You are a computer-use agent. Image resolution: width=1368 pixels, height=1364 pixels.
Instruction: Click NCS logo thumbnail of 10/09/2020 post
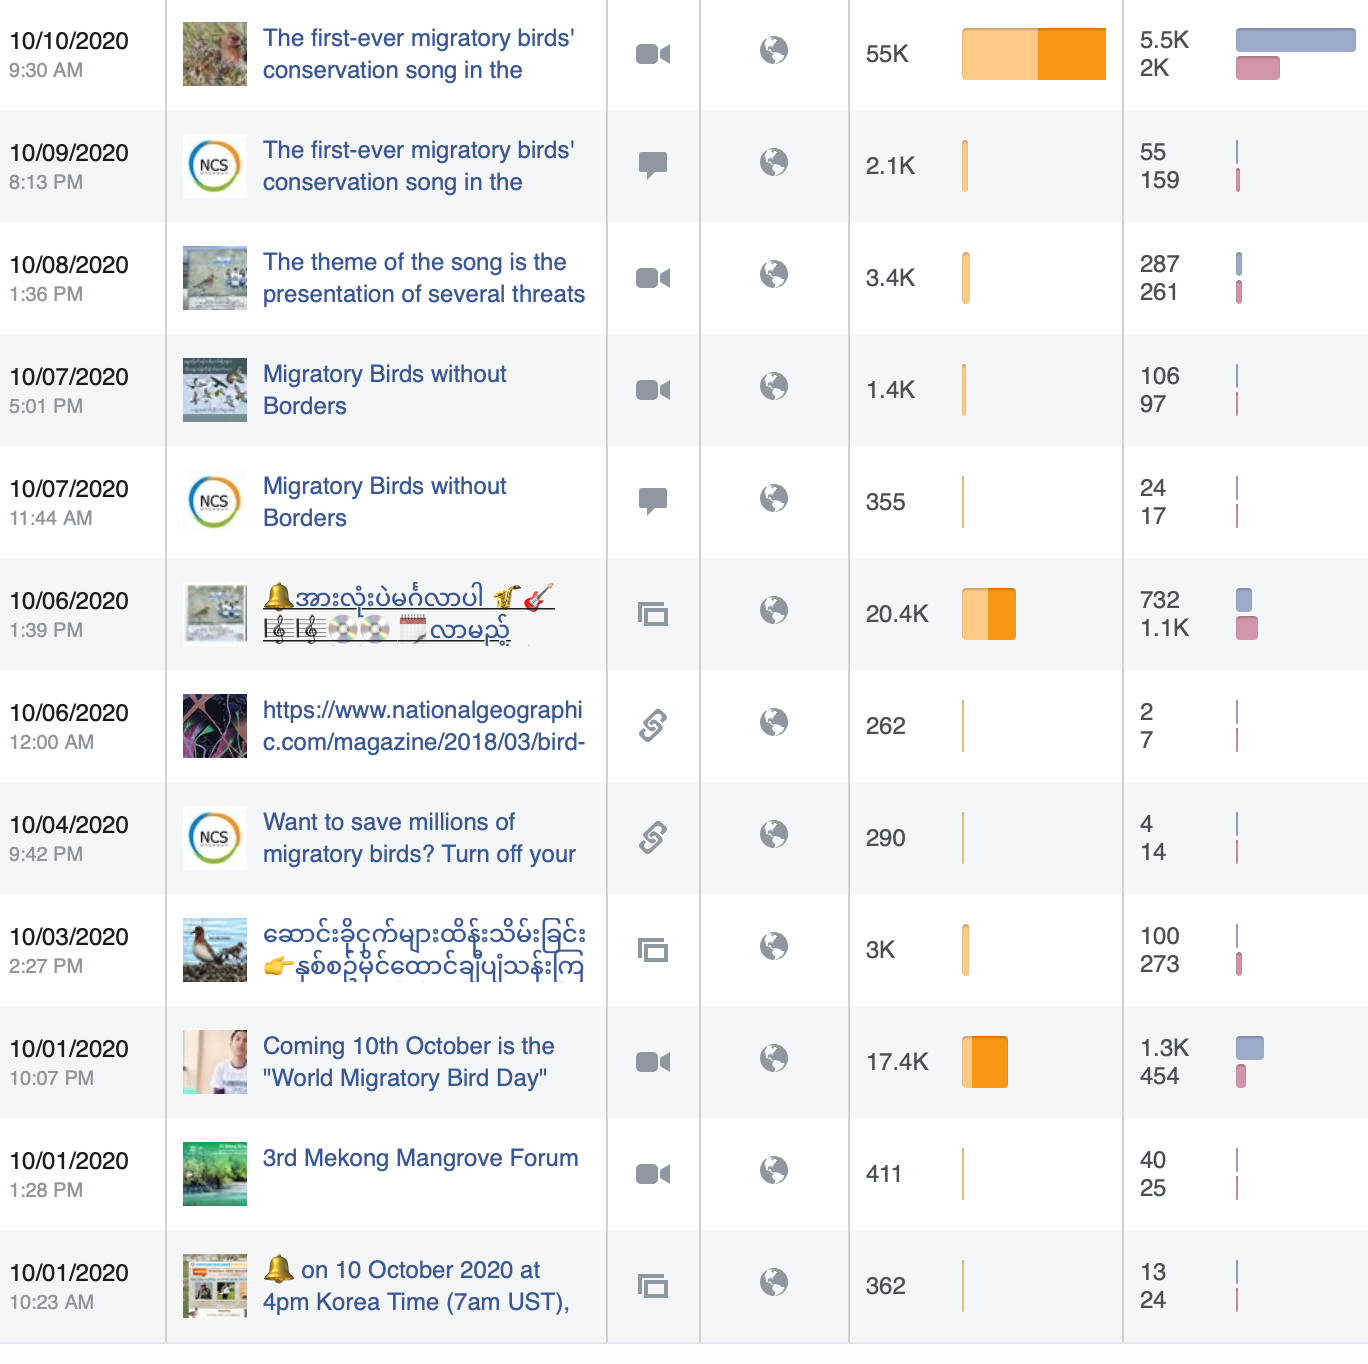[215, 166]
